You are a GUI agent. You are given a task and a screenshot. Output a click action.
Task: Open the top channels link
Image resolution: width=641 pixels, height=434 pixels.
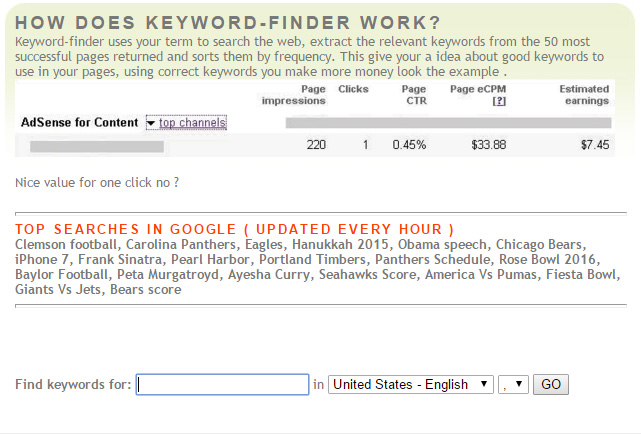tap(192, 123)
